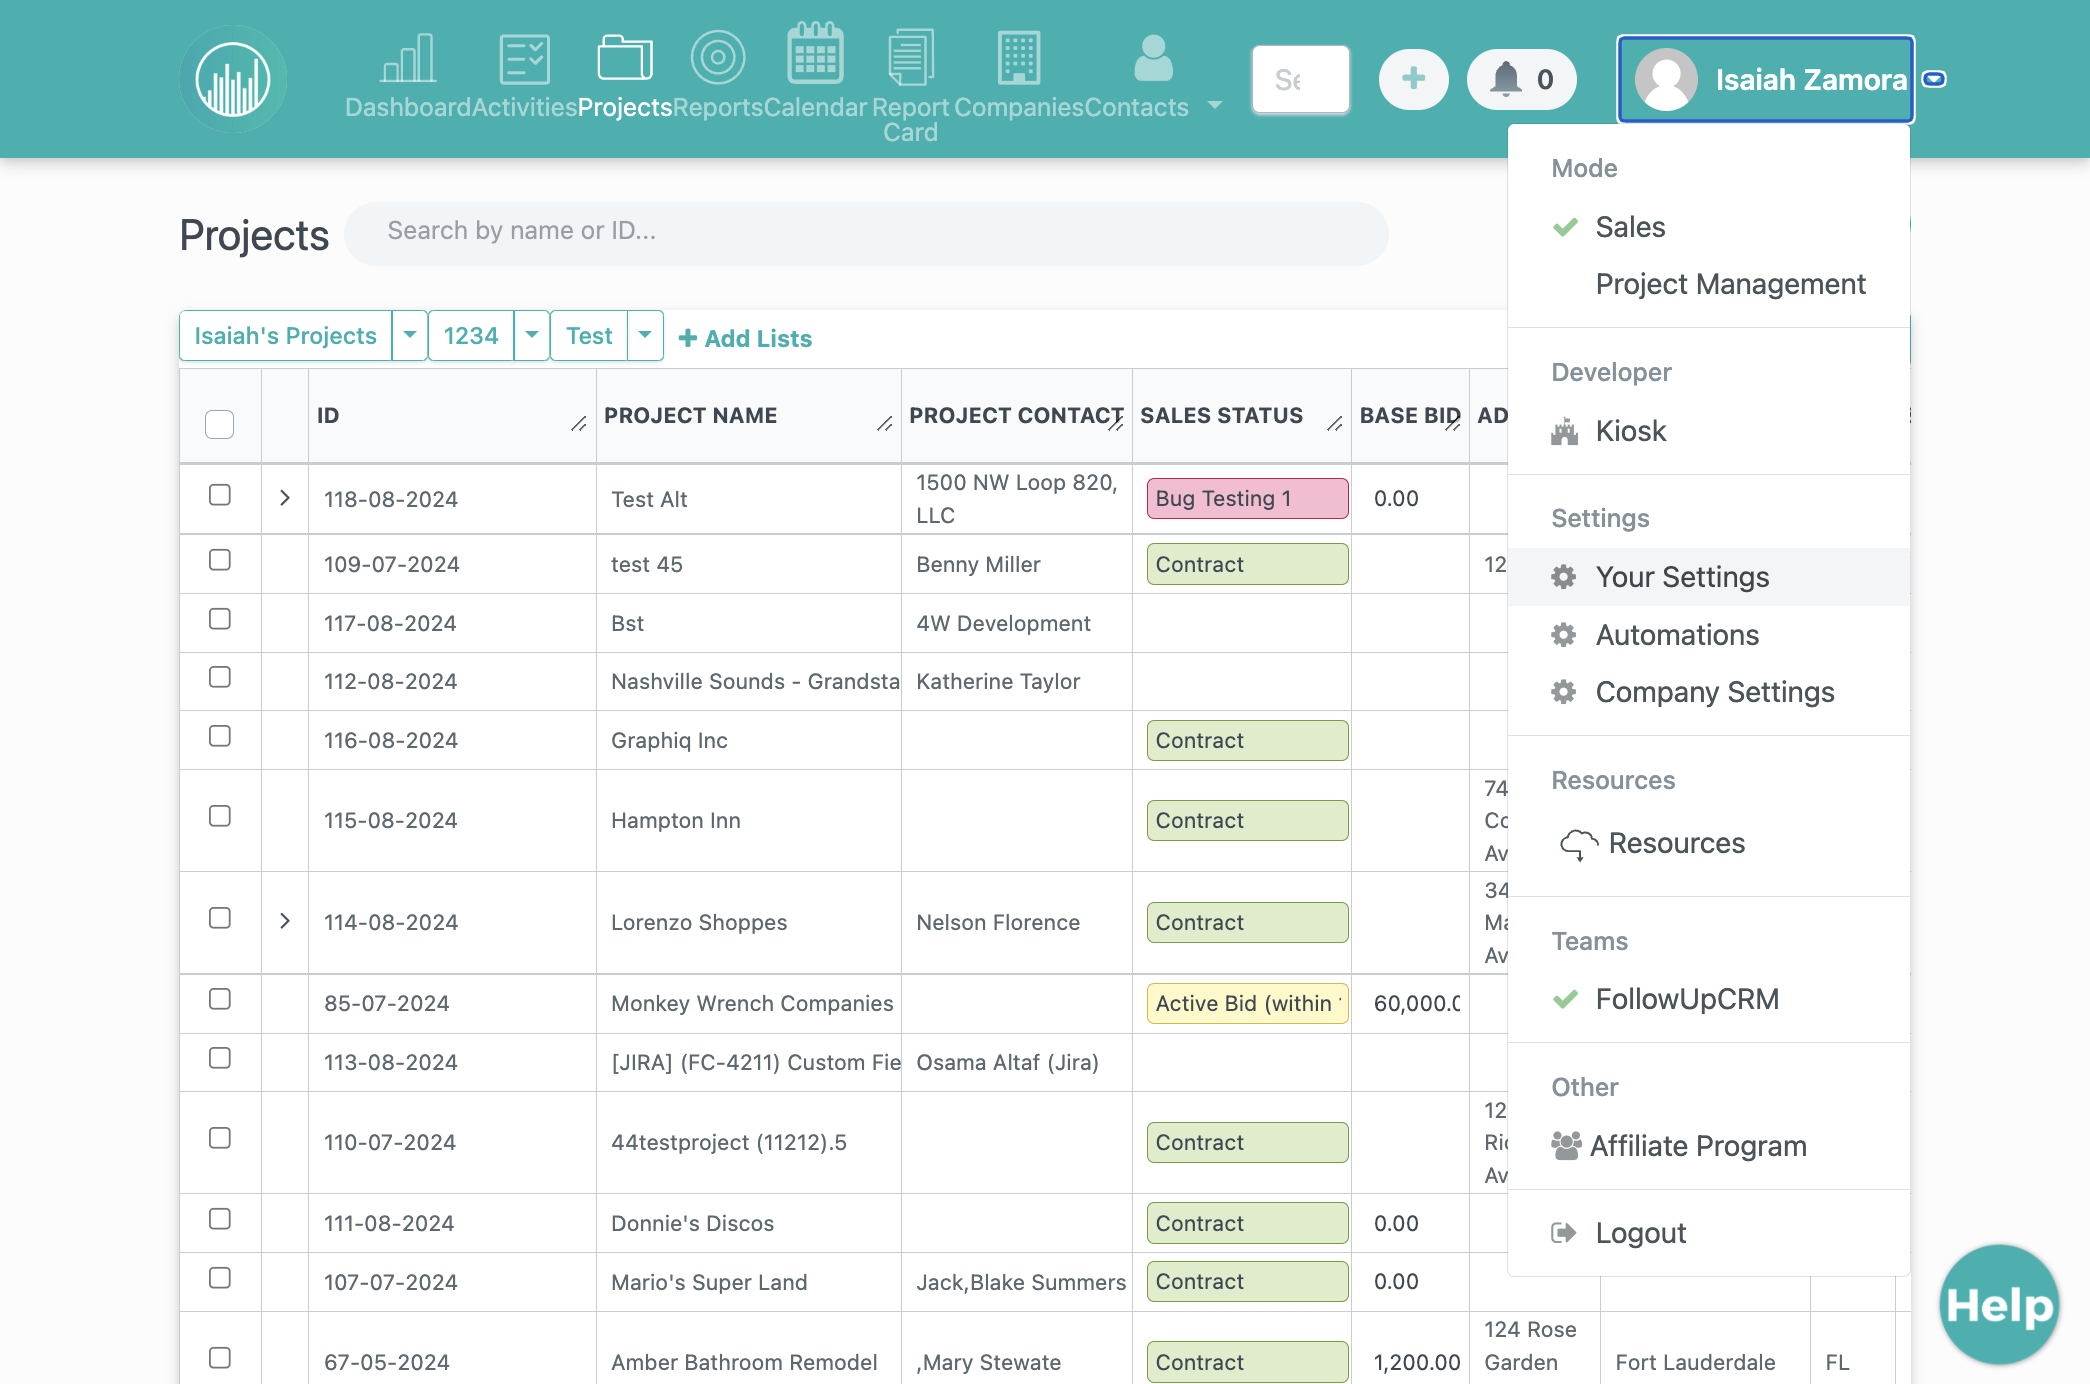
Task: Open Your Settings
Action: pos(1708,577)
